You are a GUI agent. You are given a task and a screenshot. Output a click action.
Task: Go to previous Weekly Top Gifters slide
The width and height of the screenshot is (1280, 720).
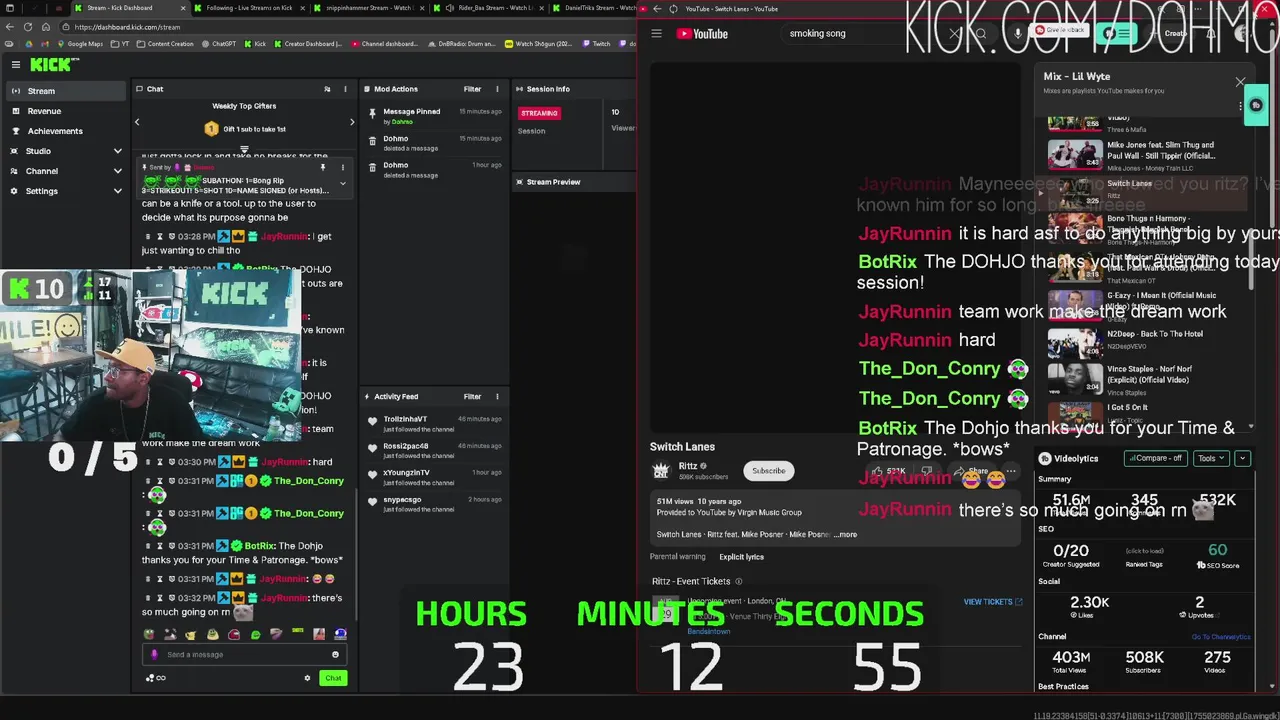137,122
